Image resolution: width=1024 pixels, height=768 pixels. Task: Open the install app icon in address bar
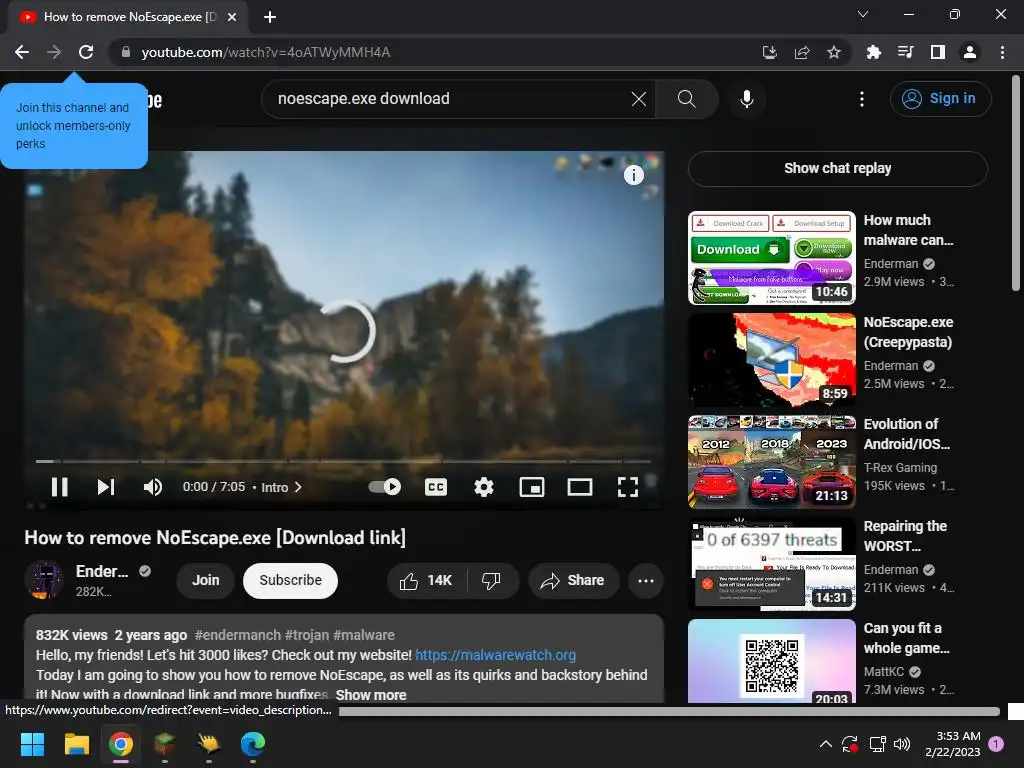(x=769, y=52)
